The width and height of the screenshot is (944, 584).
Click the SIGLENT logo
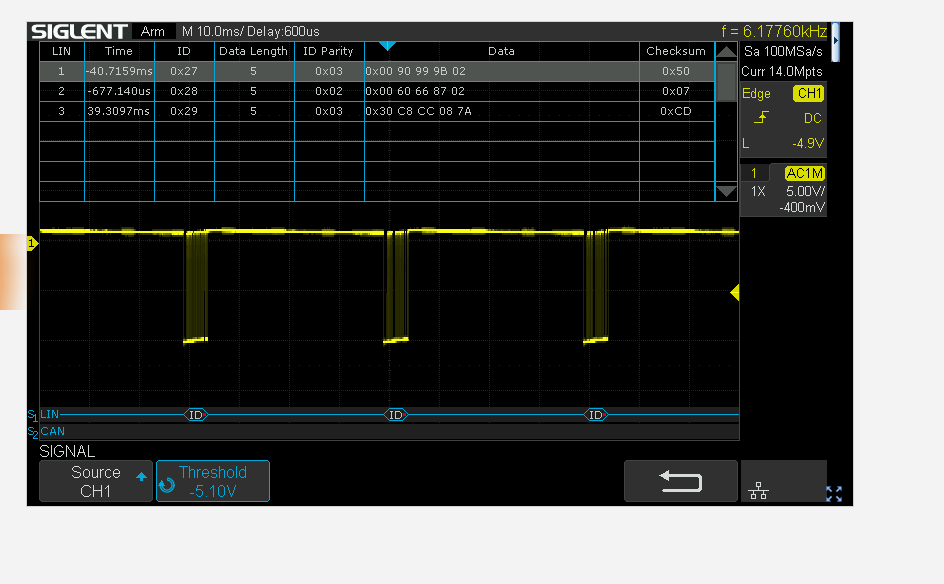coord(79,31)
